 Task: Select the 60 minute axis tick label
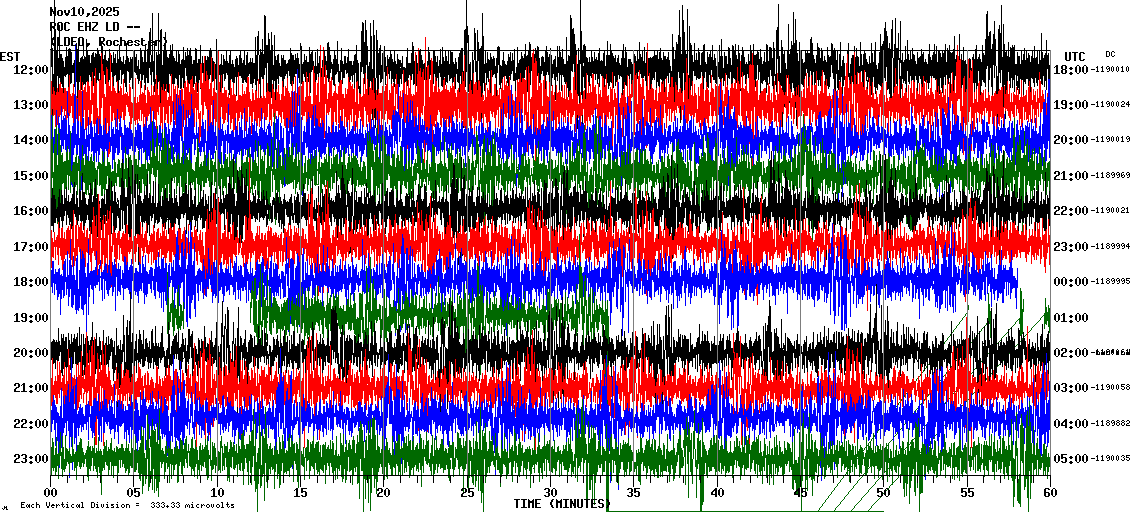(1049, 493)
